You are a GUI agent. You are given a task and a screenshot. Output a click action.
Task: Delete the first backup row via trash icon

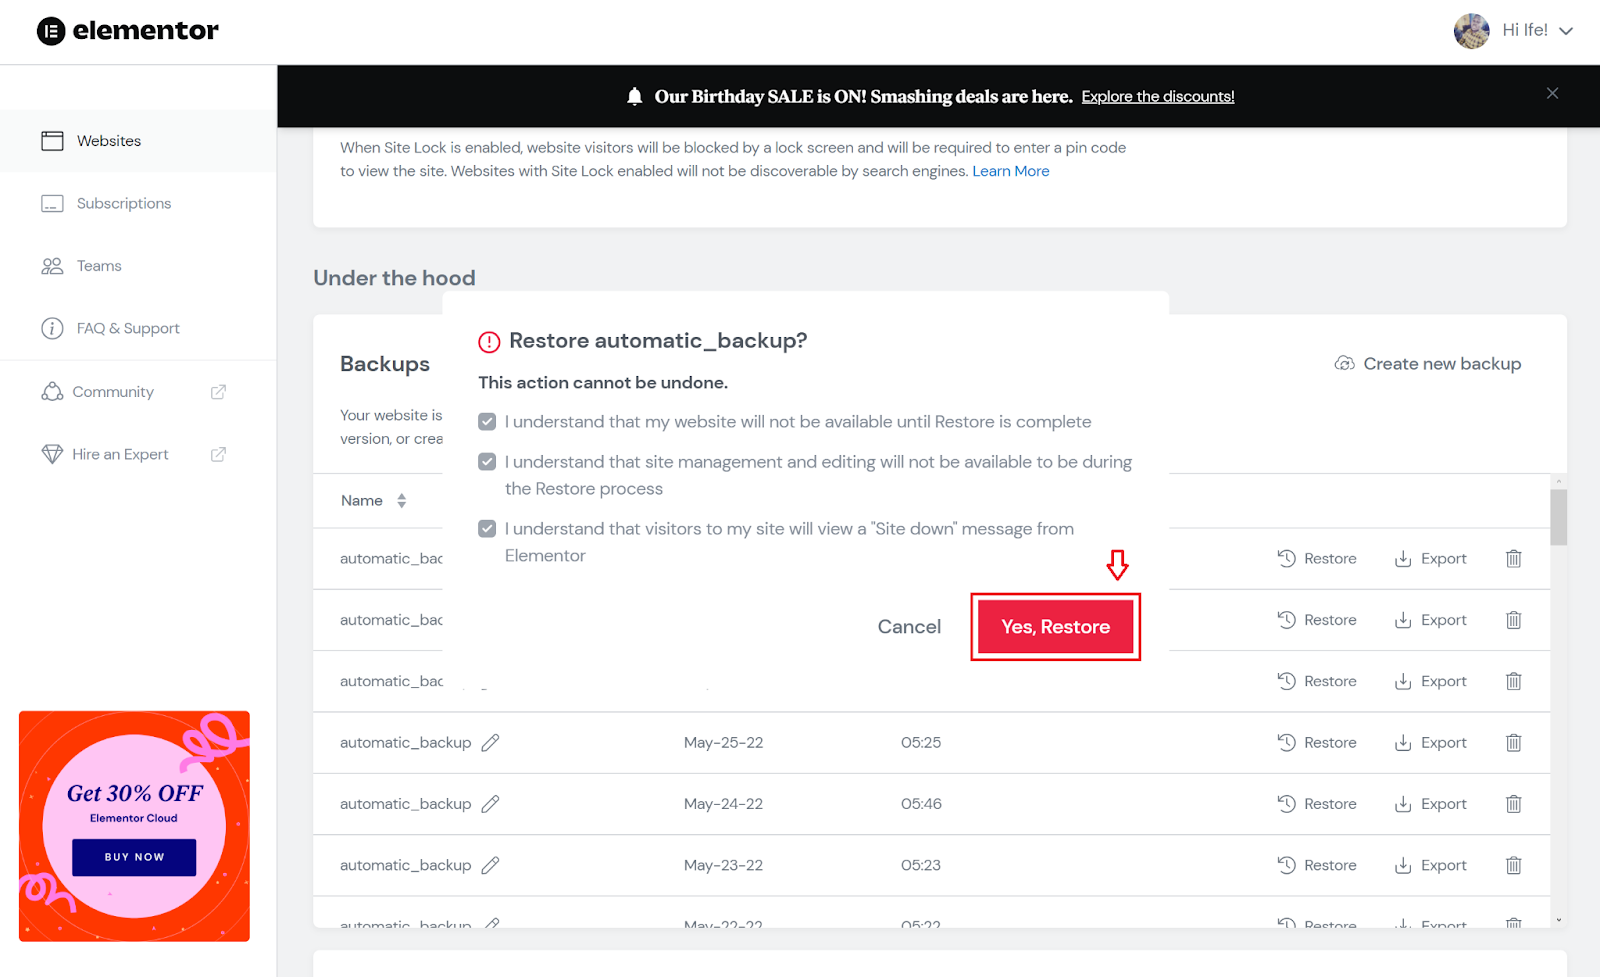pyautogui.click(x=1514, y=559)
